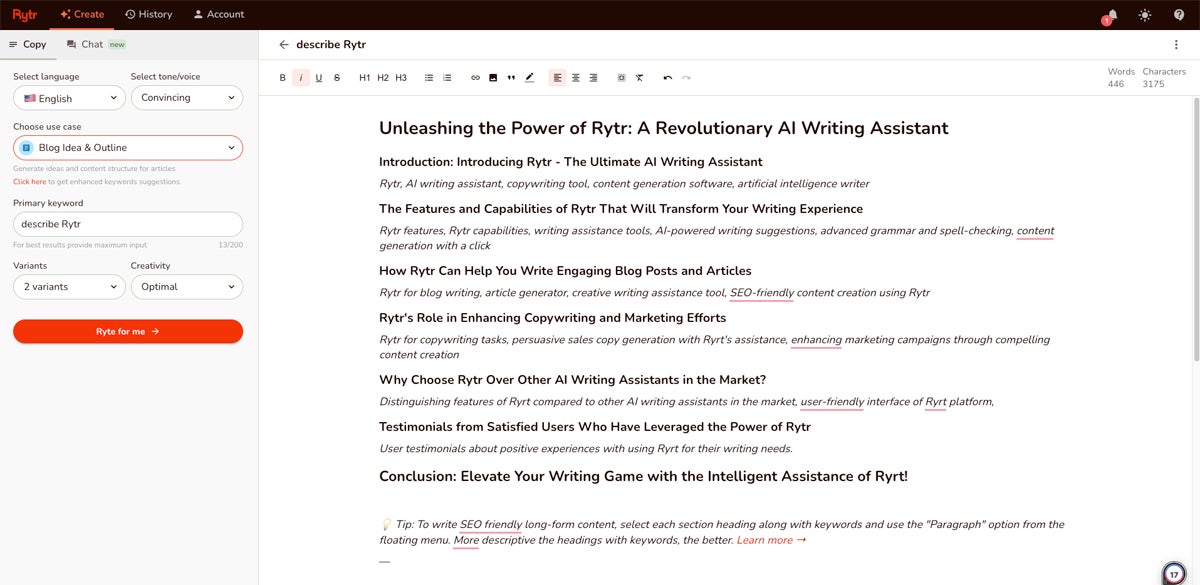Click the select-all icon in toolbar
The height and width of the screenshot is (585, 1200).
[622, 78]
